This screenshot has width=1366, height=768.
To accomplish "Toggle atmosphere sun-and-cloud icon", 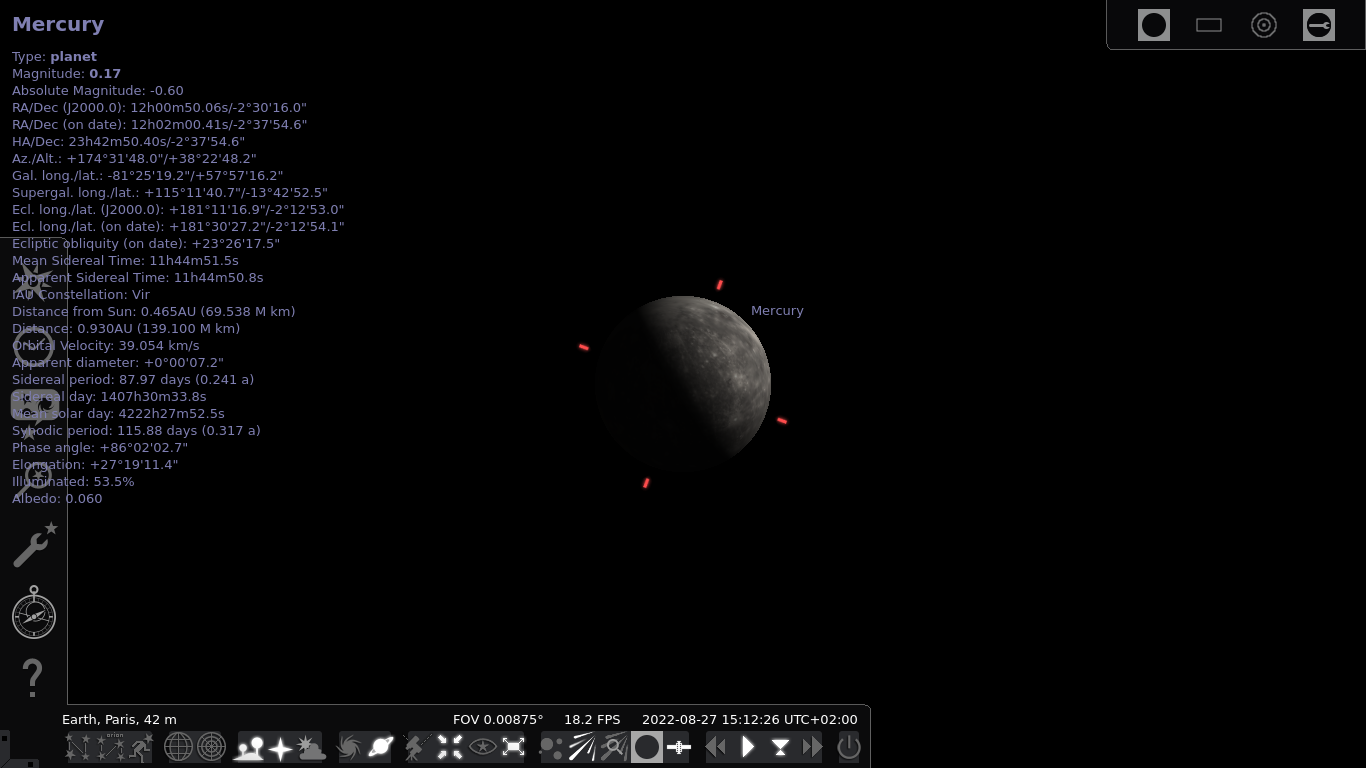I will pyautogui.click(x=312, y=747).
